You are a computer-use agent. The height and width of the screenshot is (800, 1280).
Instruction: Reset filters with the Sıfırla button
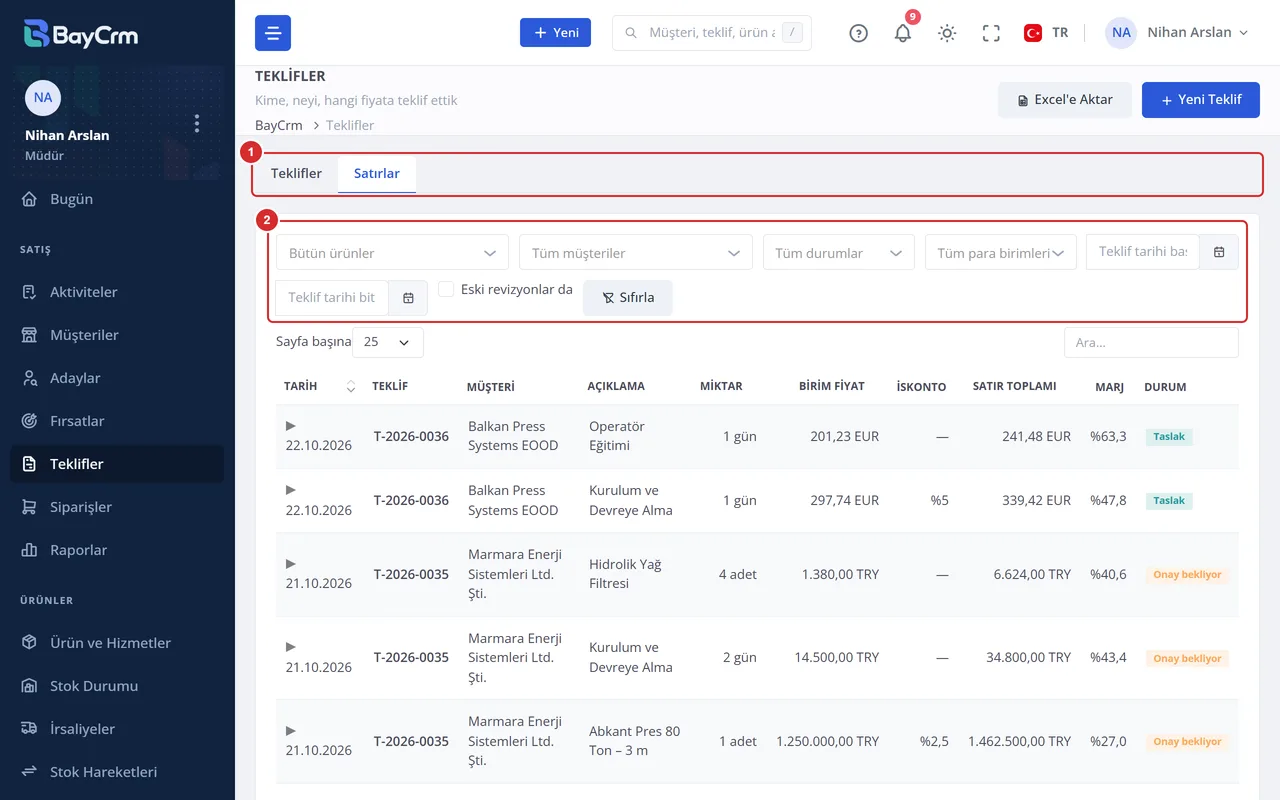click(x=628, y=298)
